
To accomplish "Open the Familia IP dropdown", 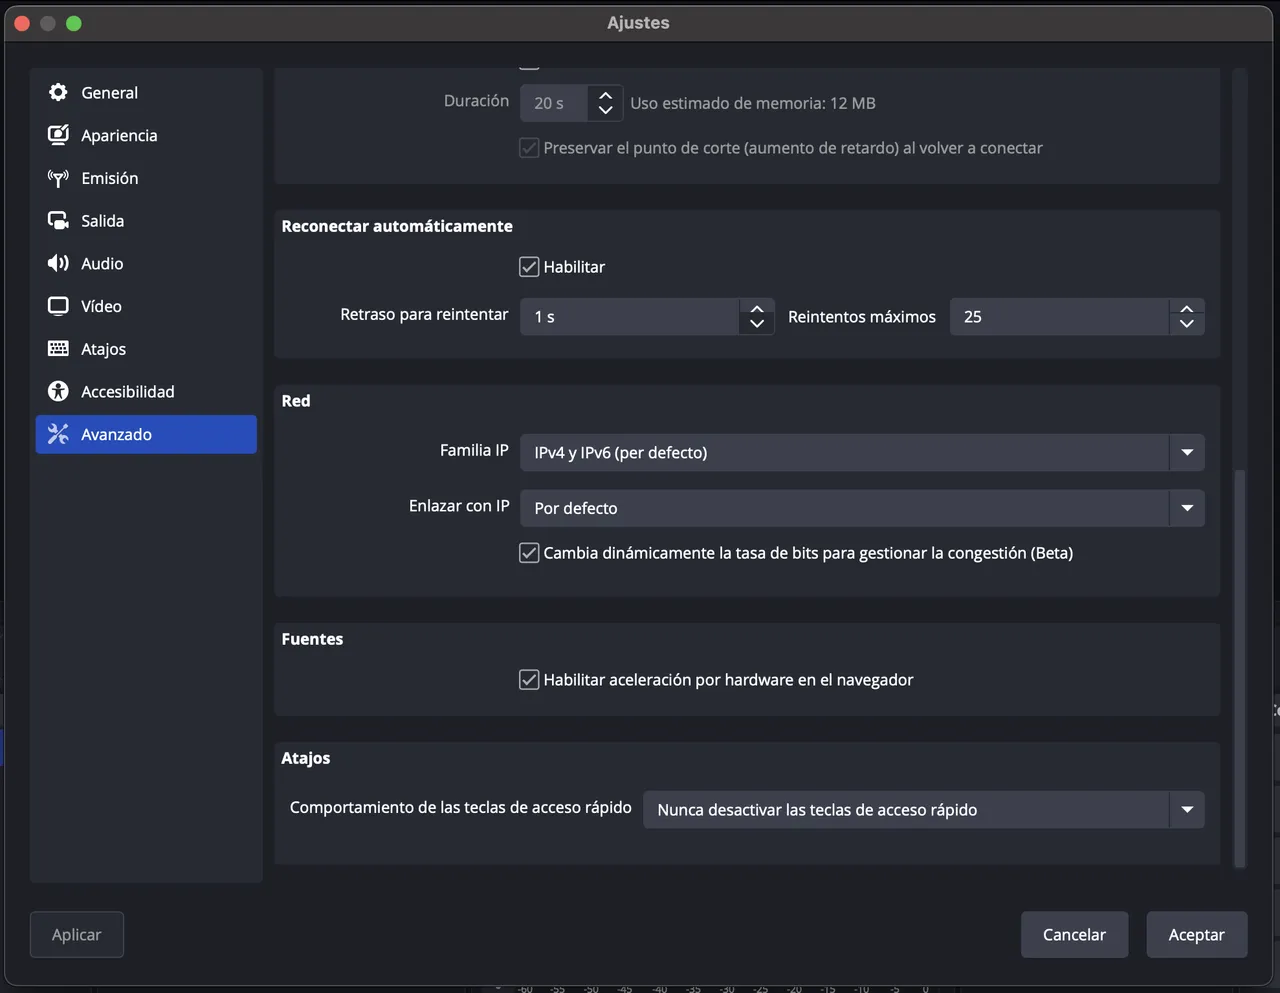I will 862,452.
